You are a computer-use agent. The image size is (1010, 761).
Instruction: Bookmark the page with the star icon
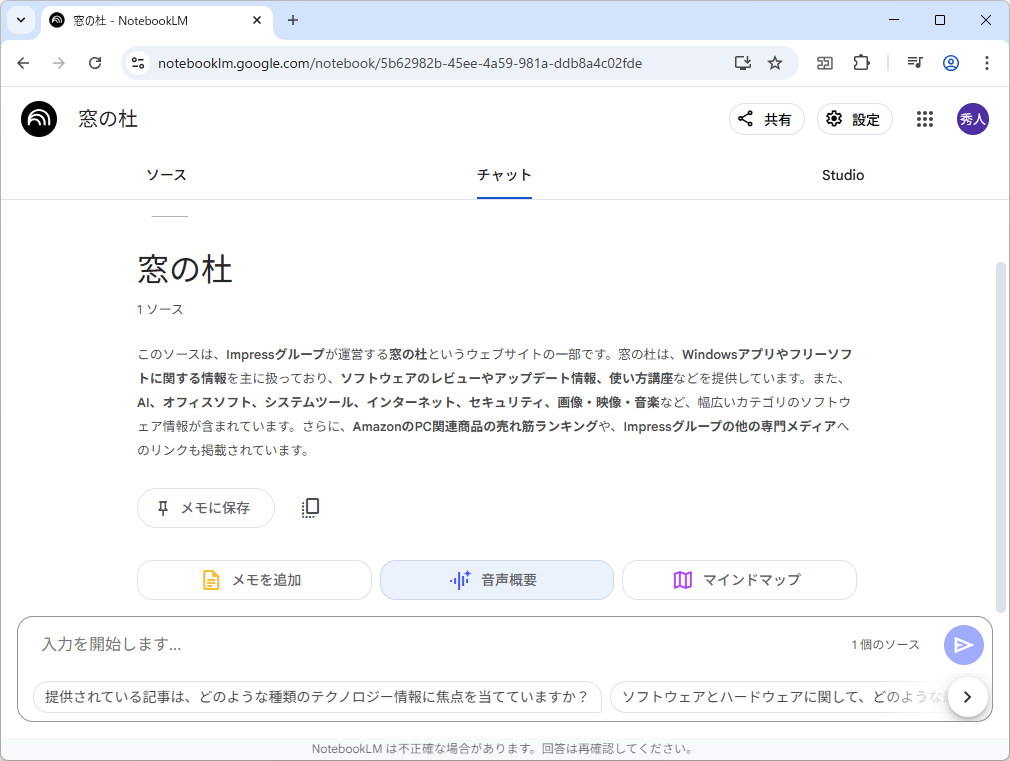tap(775, 62)
